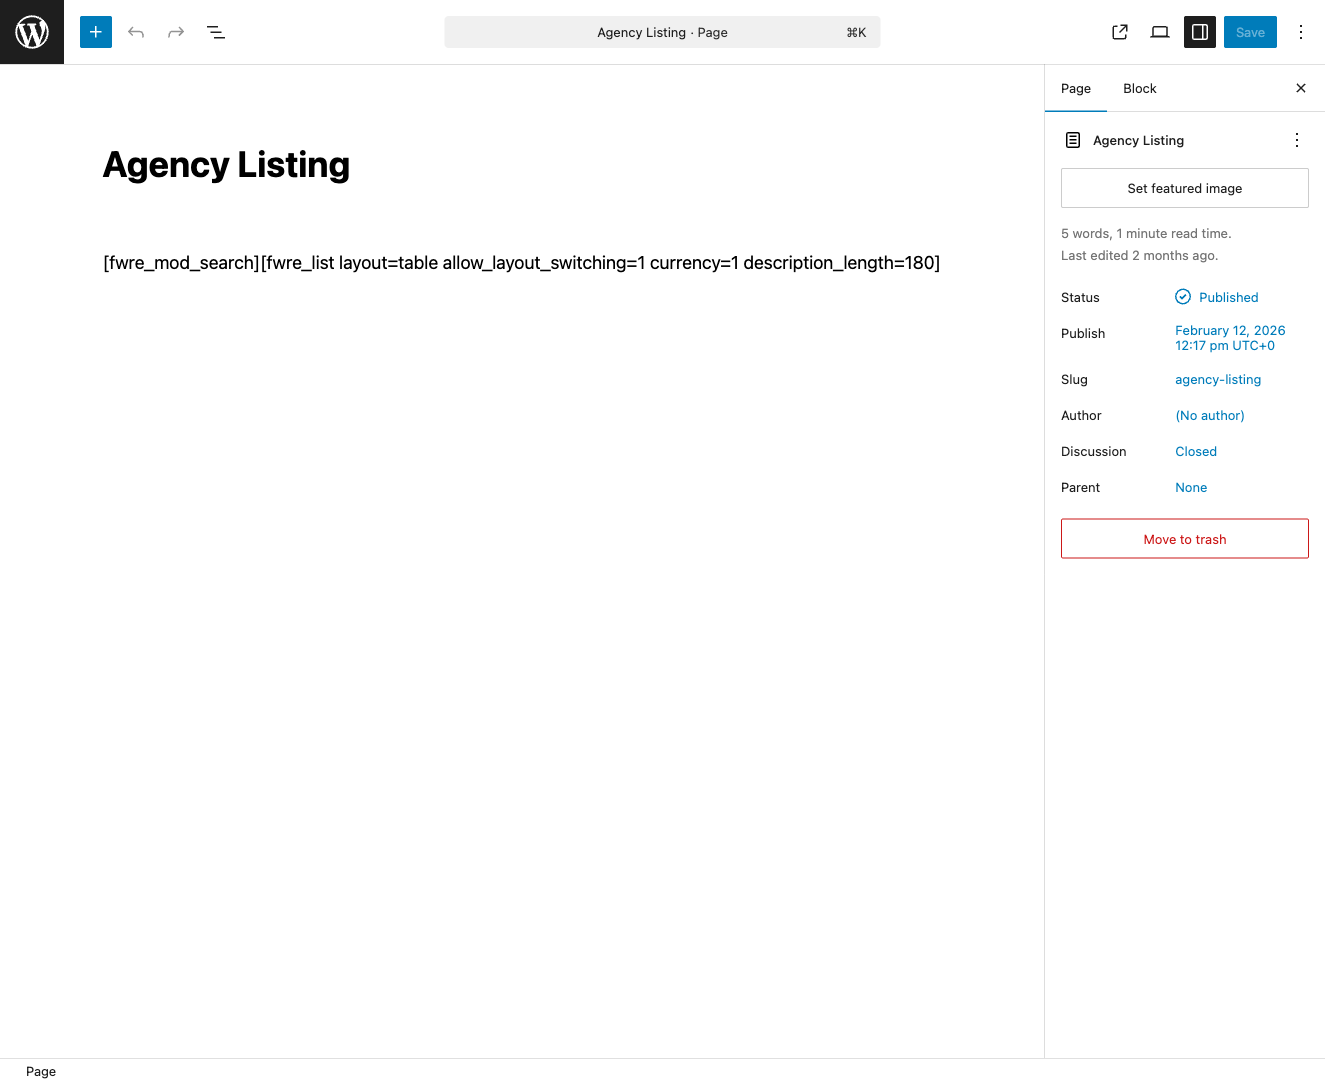Open the Document Overview list icon
The image size is (1325, 1083).
click(x=216, y=32)
